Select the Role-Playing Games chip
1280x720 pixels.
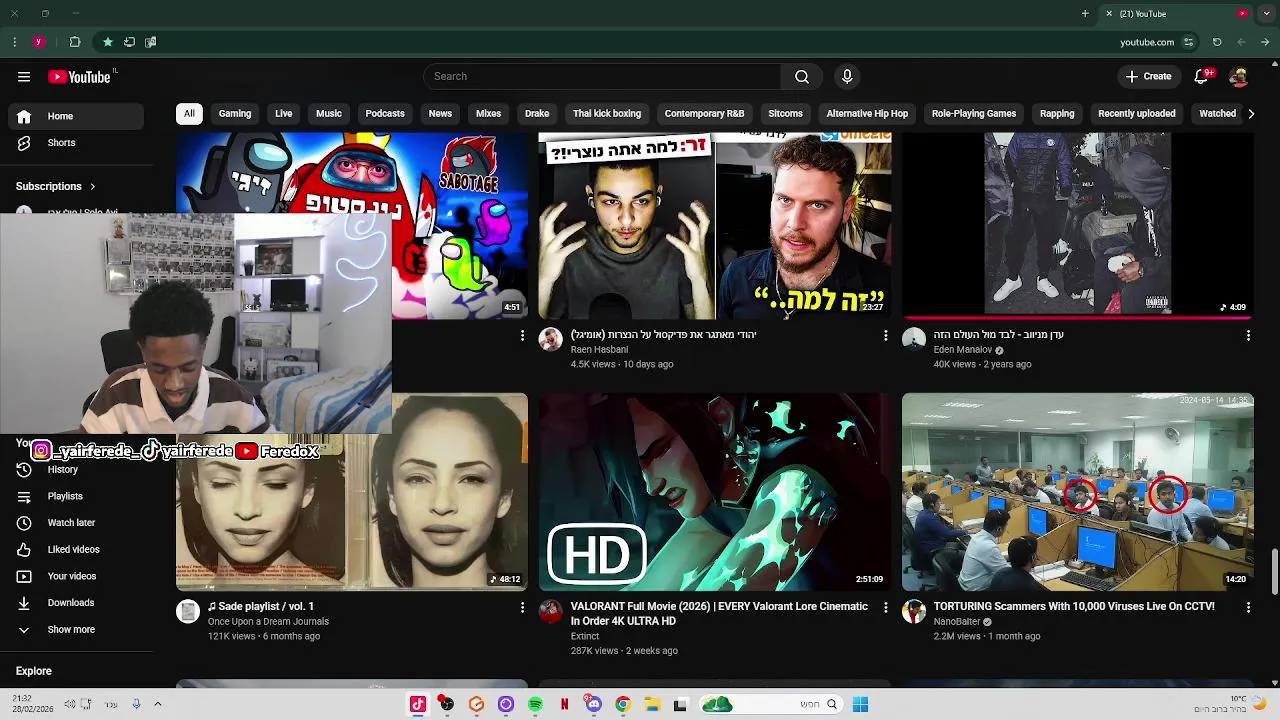tap(974, 113)
